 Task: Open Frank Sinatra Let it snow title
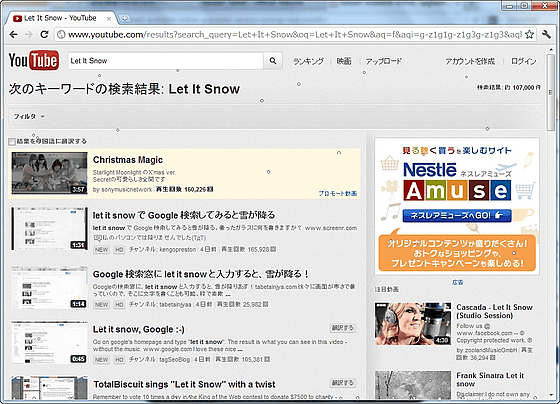click(x=490, y=380)
